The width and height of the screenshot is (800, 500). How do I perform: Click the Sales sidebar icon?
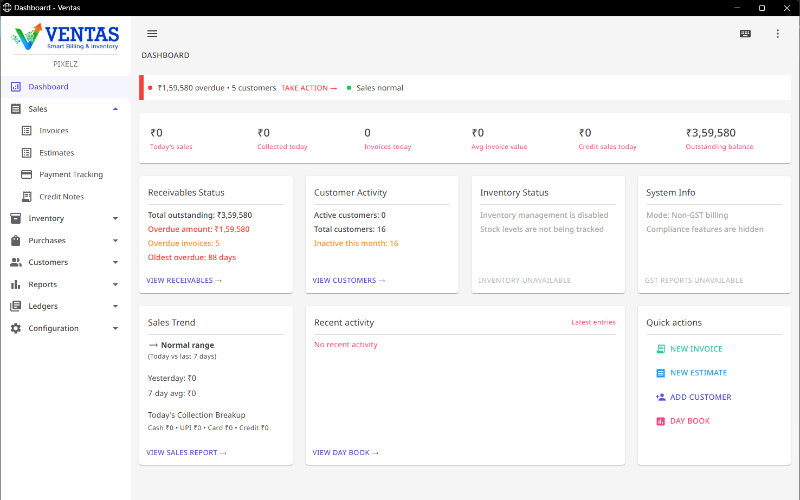coord(16,109)
